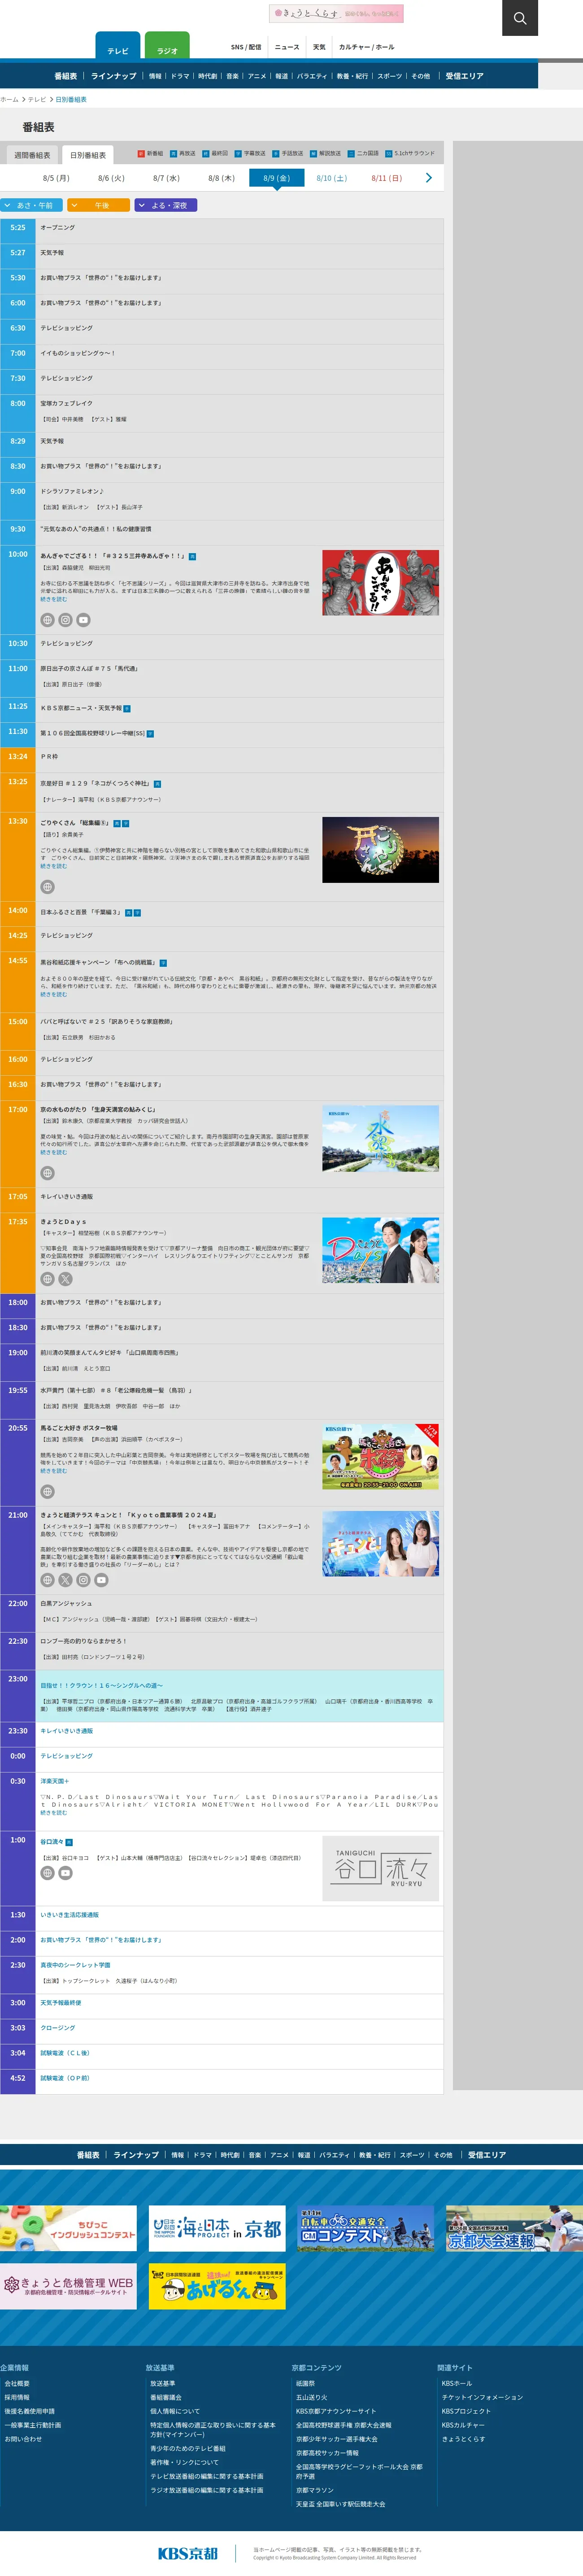Expand 続きを読む for ごりやくさん at 13:30
The width and height of the screenshot is (583, 2576).
[54, 866]
